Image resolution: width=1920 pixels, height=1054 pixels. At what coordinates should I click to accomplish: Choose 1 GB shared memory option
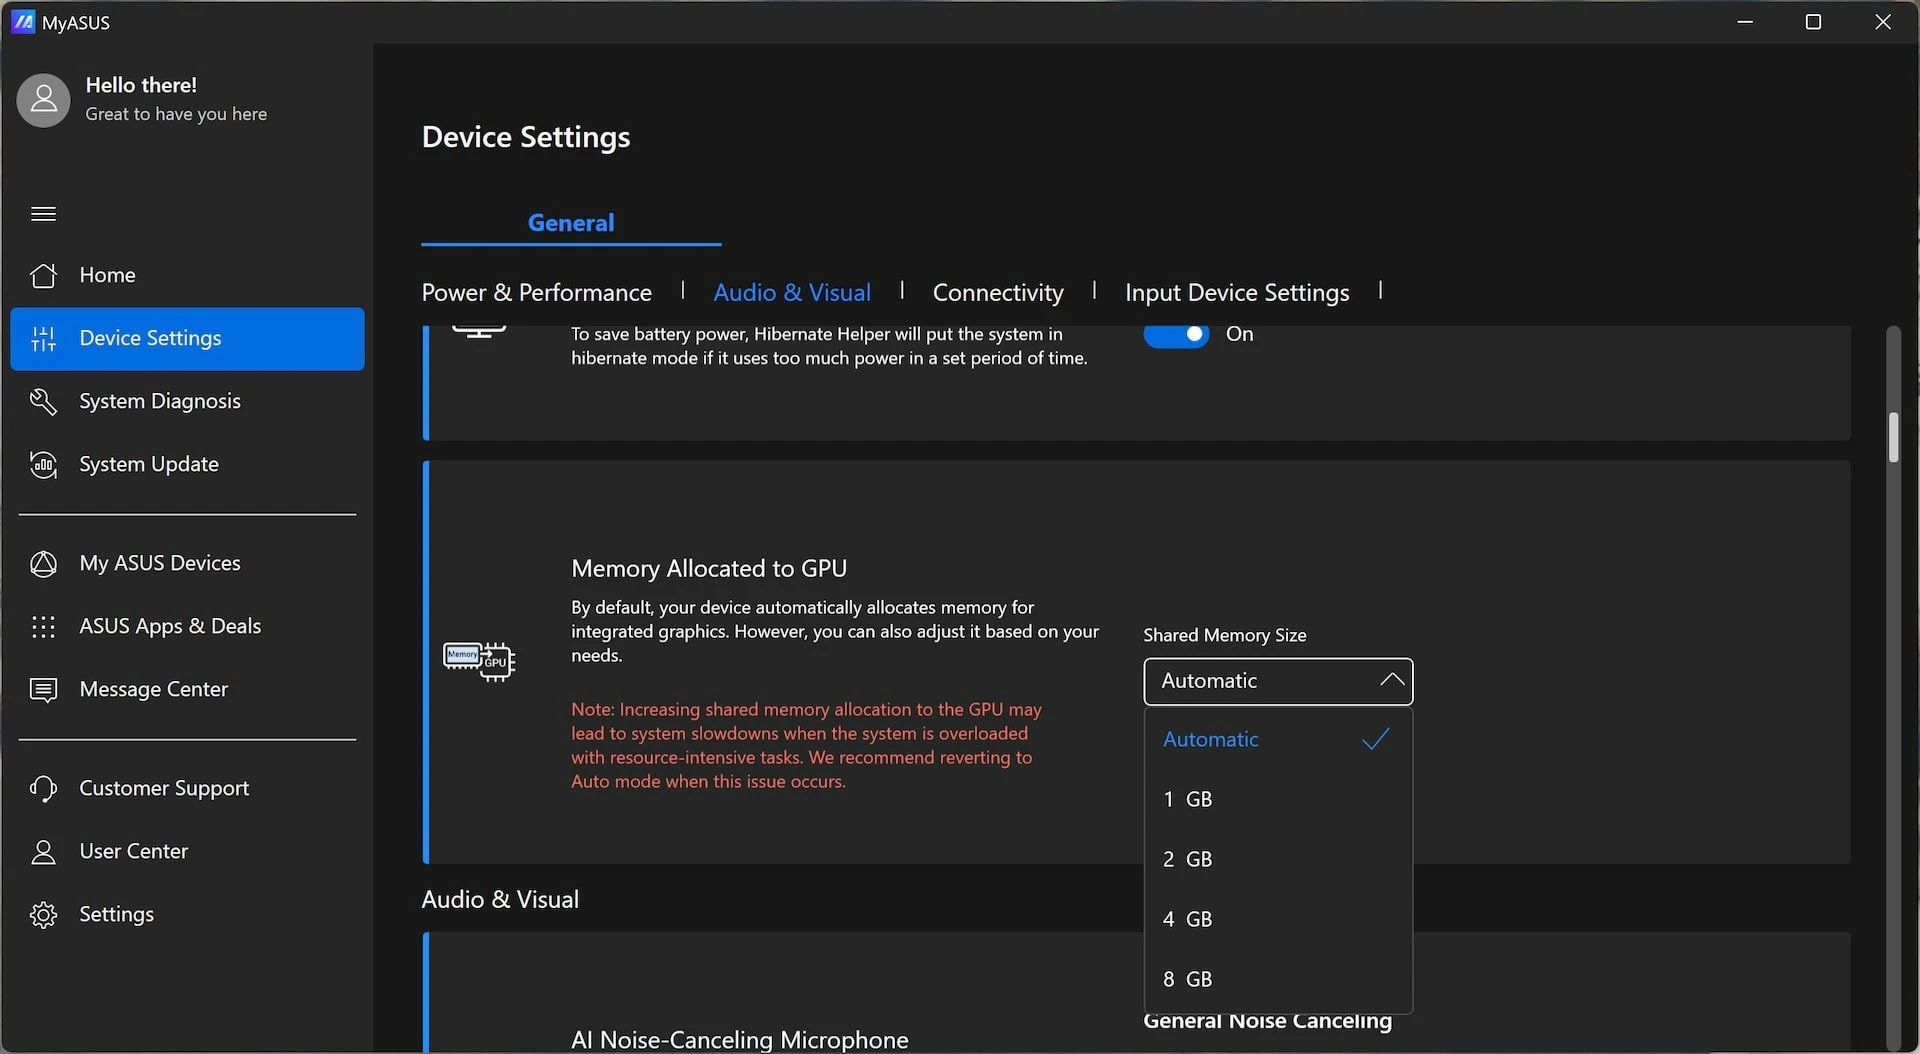point(1278,799)
